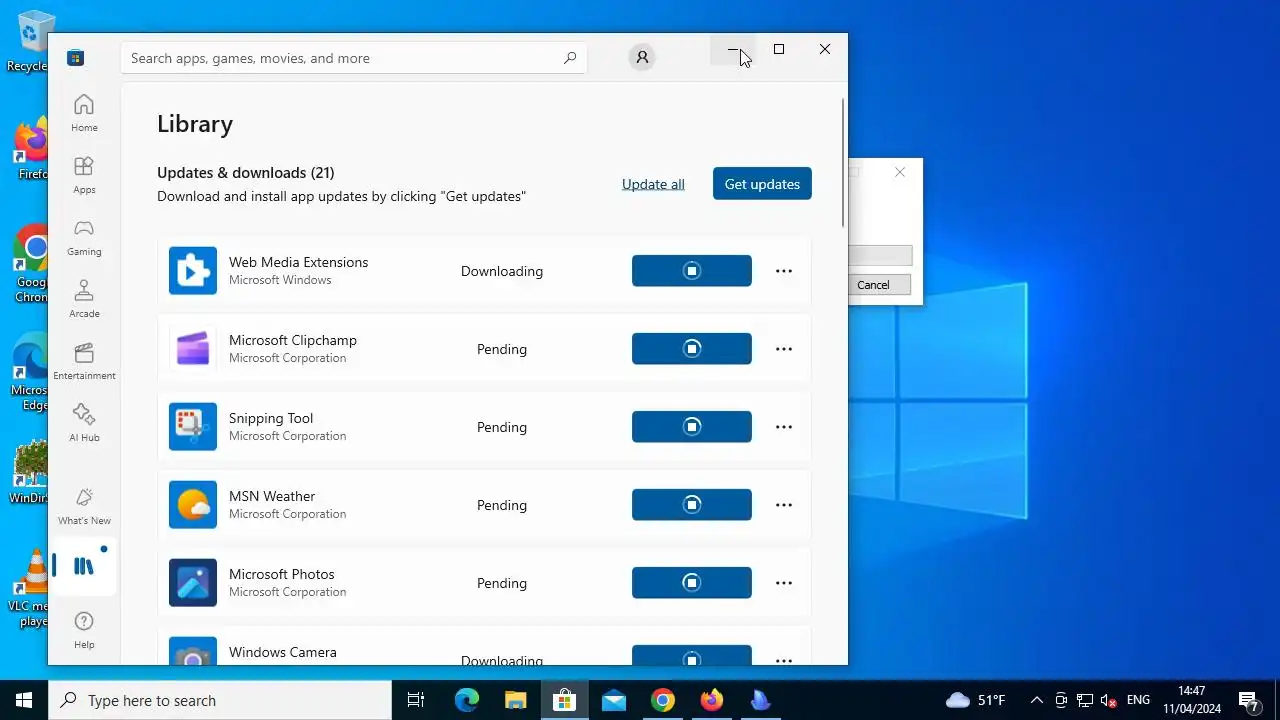Click the Web Media Extensions title

tap(298, 262)
